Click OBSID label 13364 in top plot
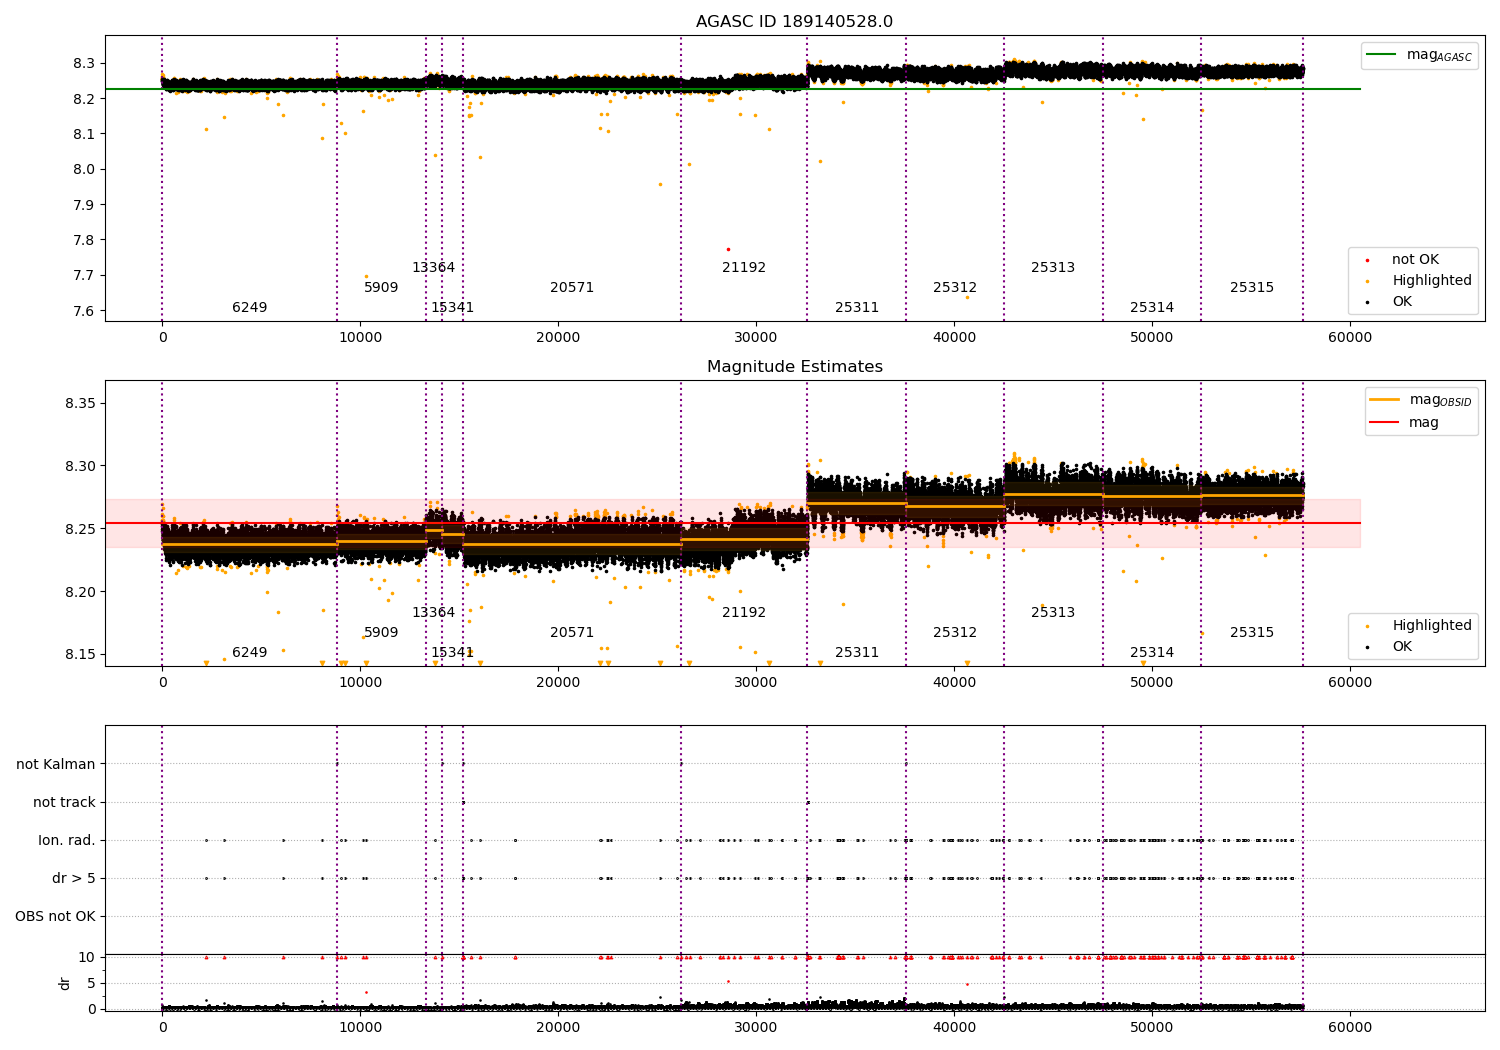This screenshot has width=1500, height=1050. (x=433, y=268)
